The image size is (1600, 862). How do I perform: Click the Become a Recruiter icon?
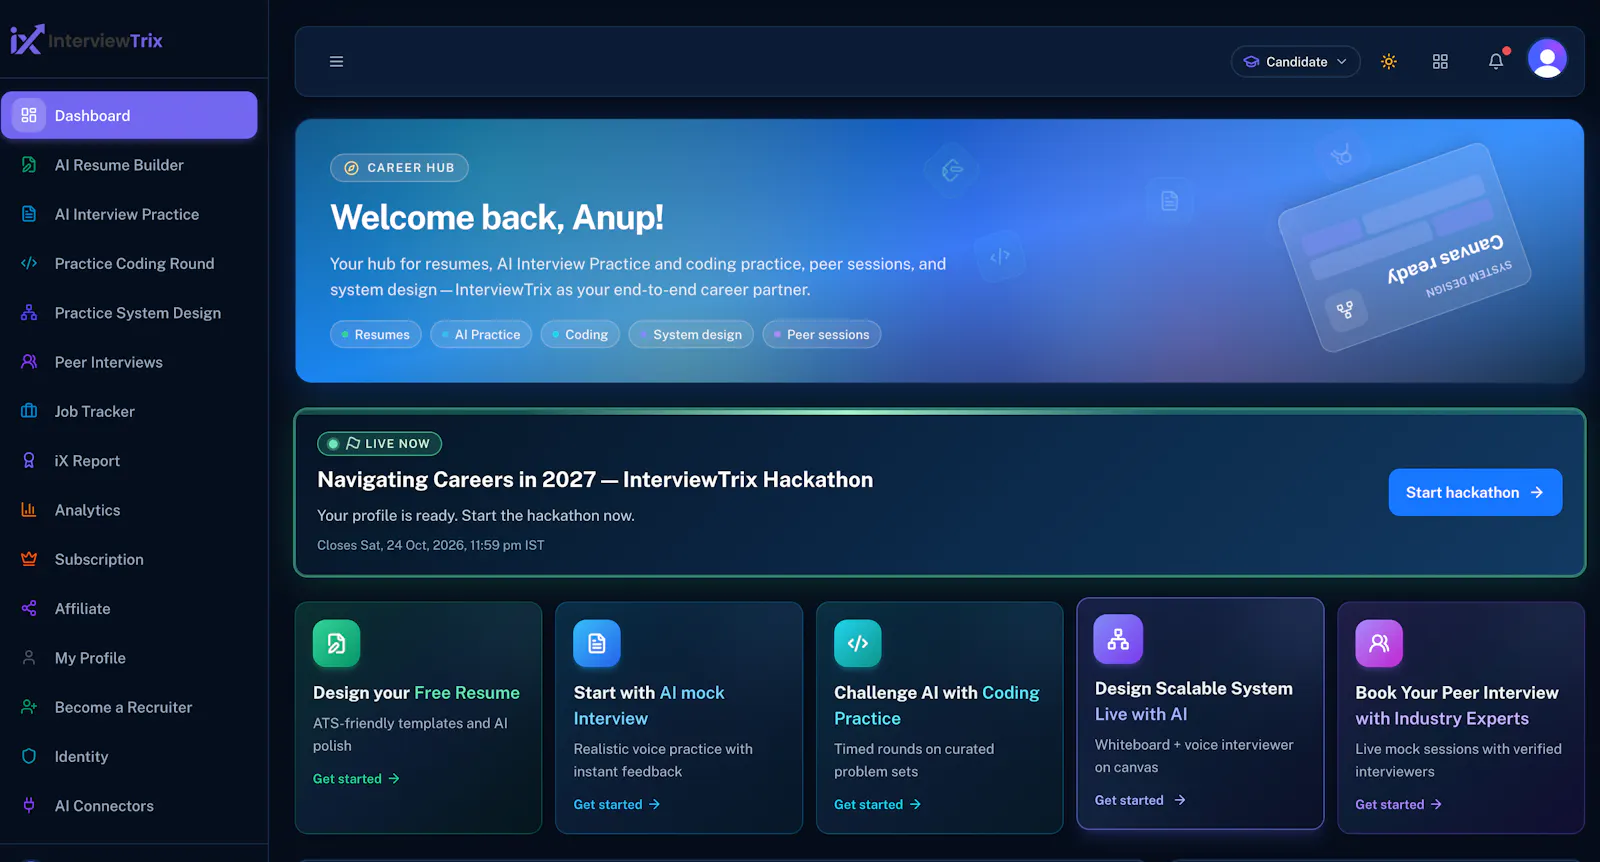click(x=29, y=707)
